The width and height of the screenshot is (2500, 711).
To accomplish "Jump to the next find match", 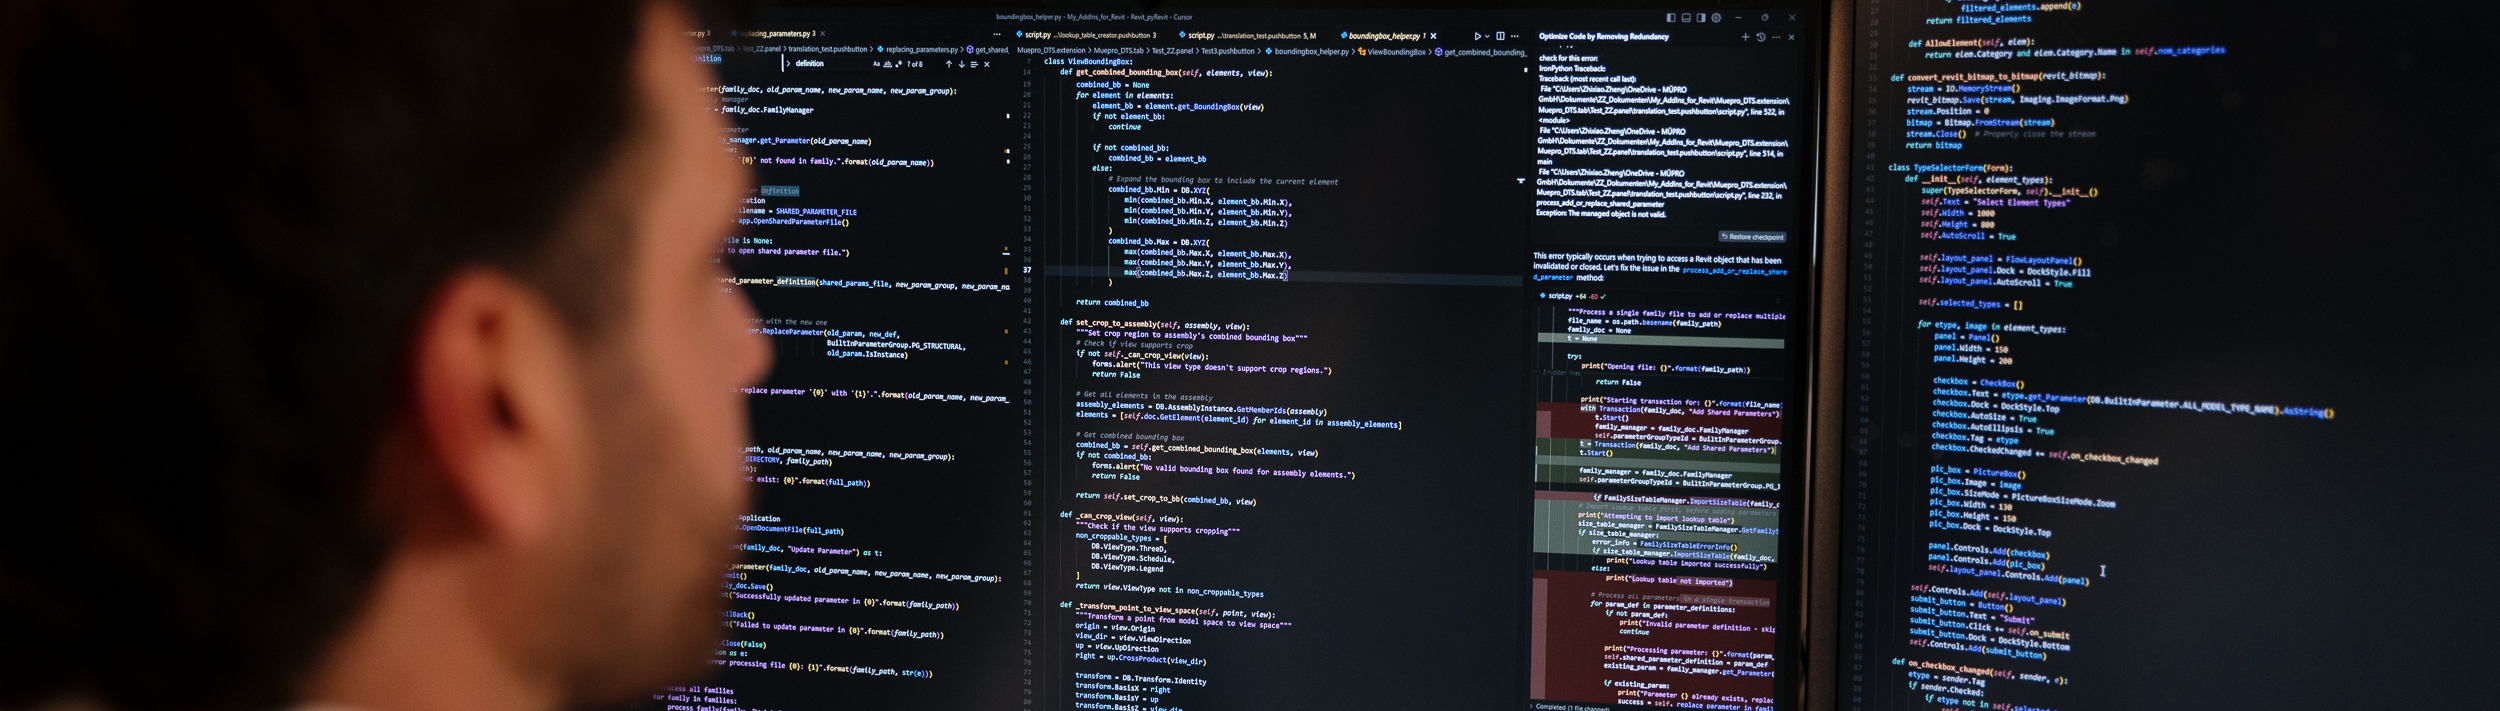I will click(961, 64).
